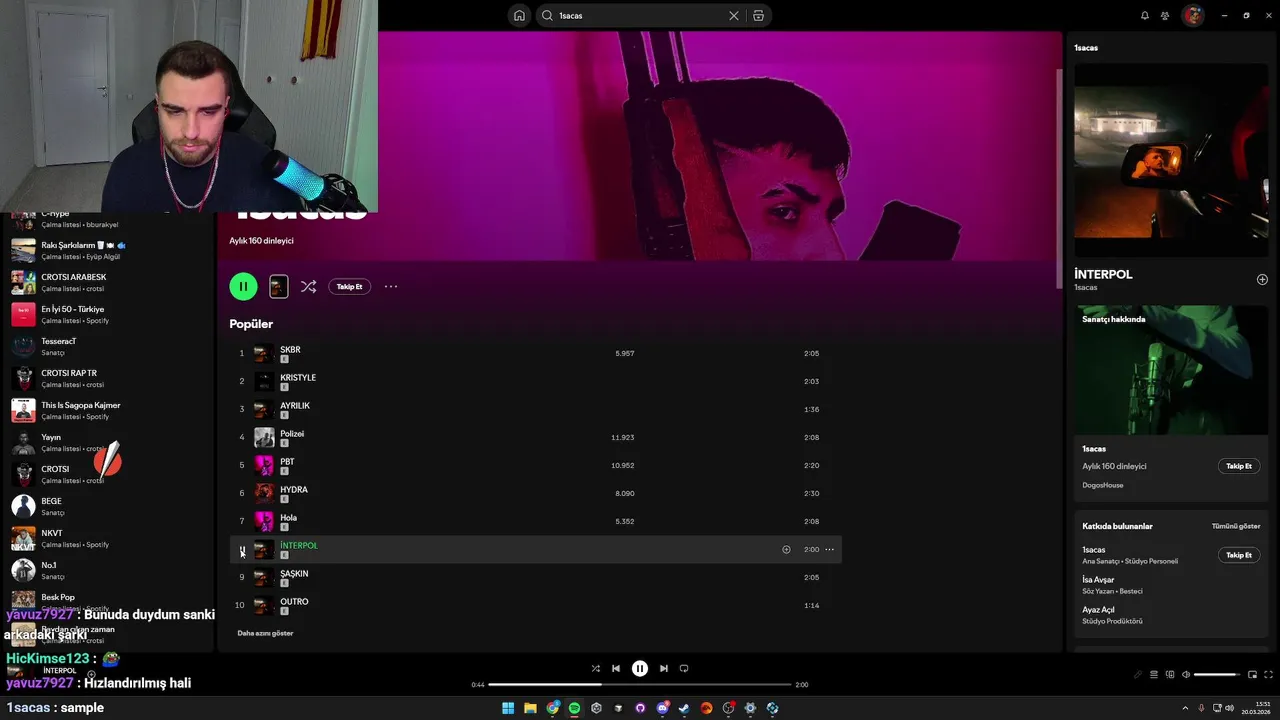
Task: Toggle shuffle in the bottom player
Action: point(596,668)
